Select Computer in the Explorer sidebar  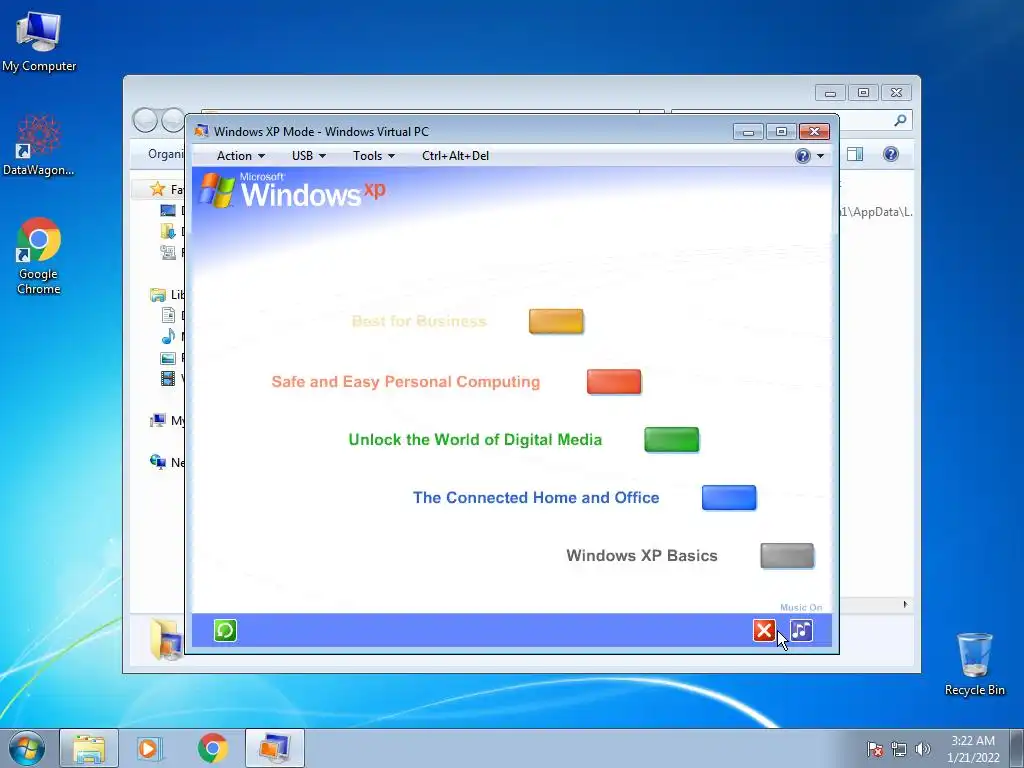(x=157, y=421)
